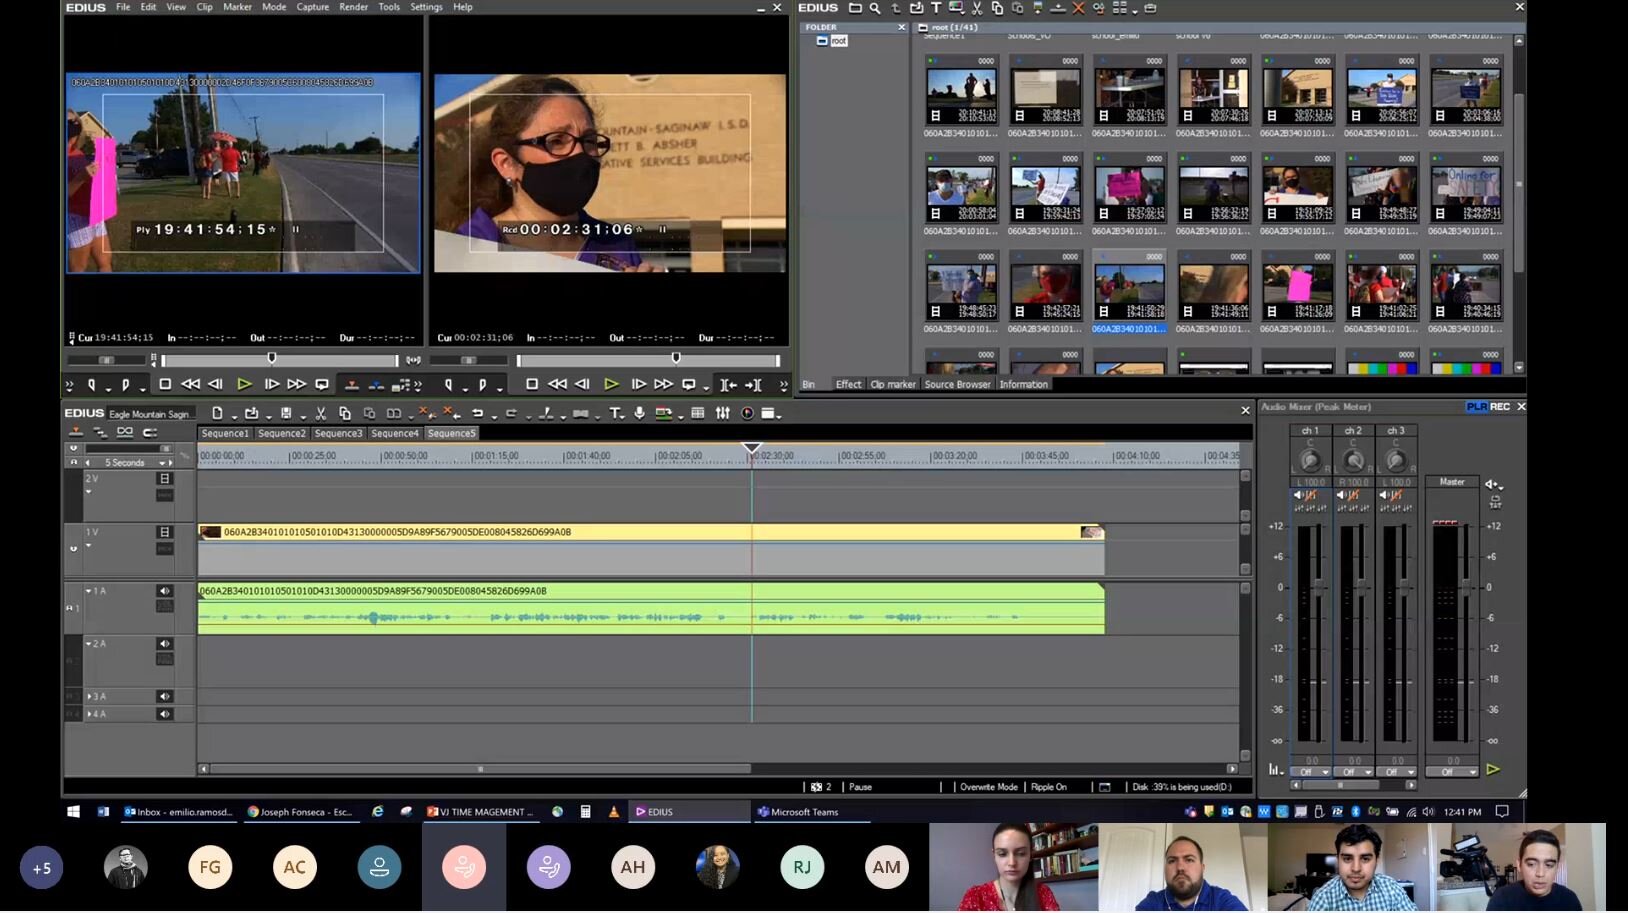Open ch 1 Off automation dropdown
1628x913 pixels.
1309,772
